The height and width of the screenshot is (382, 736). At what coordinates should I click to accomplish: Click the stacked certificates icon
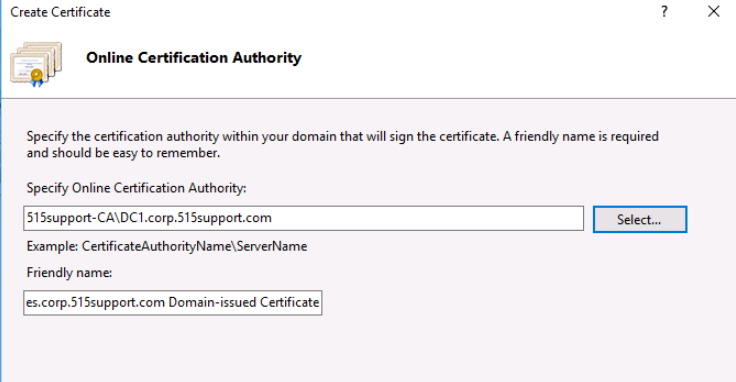(x=36, y=64)
